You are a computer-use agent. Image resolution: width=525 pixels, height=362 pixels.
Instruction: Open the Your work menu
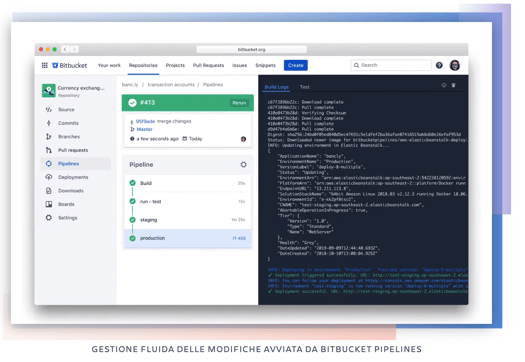pos(109,65)
